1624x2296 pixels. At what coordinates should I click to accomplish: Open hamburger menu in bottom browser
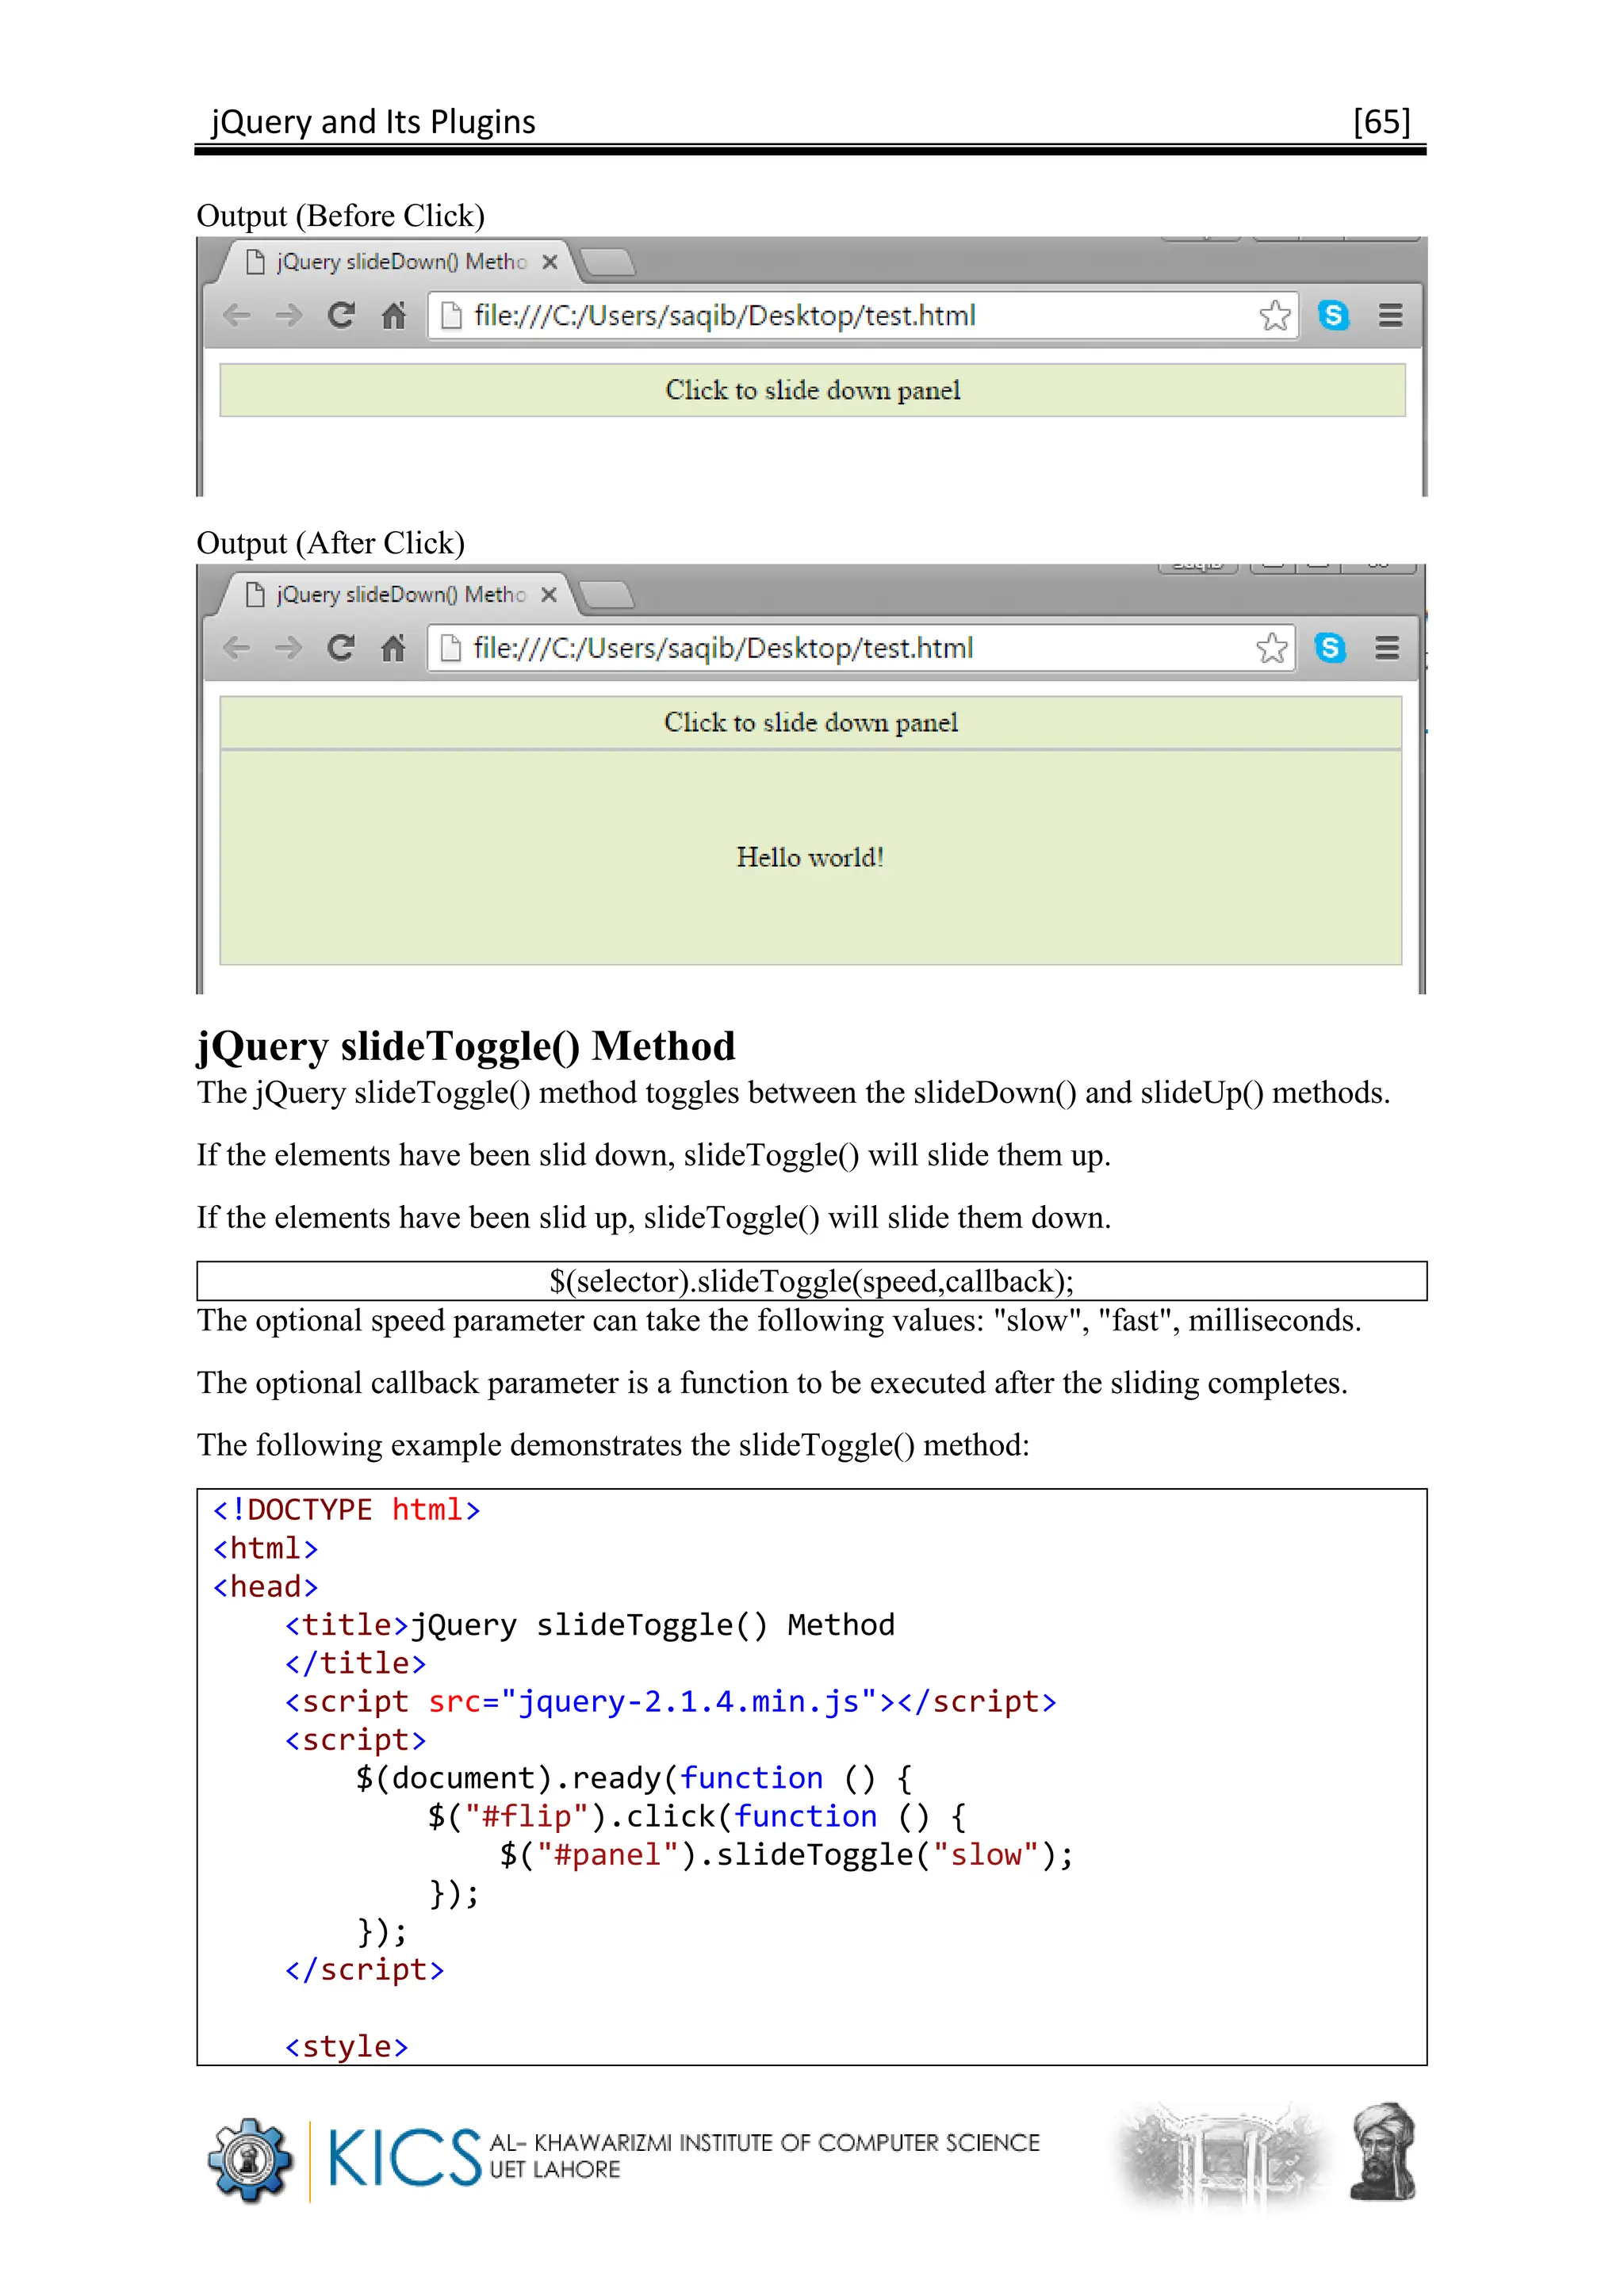tap(1387, 648)
